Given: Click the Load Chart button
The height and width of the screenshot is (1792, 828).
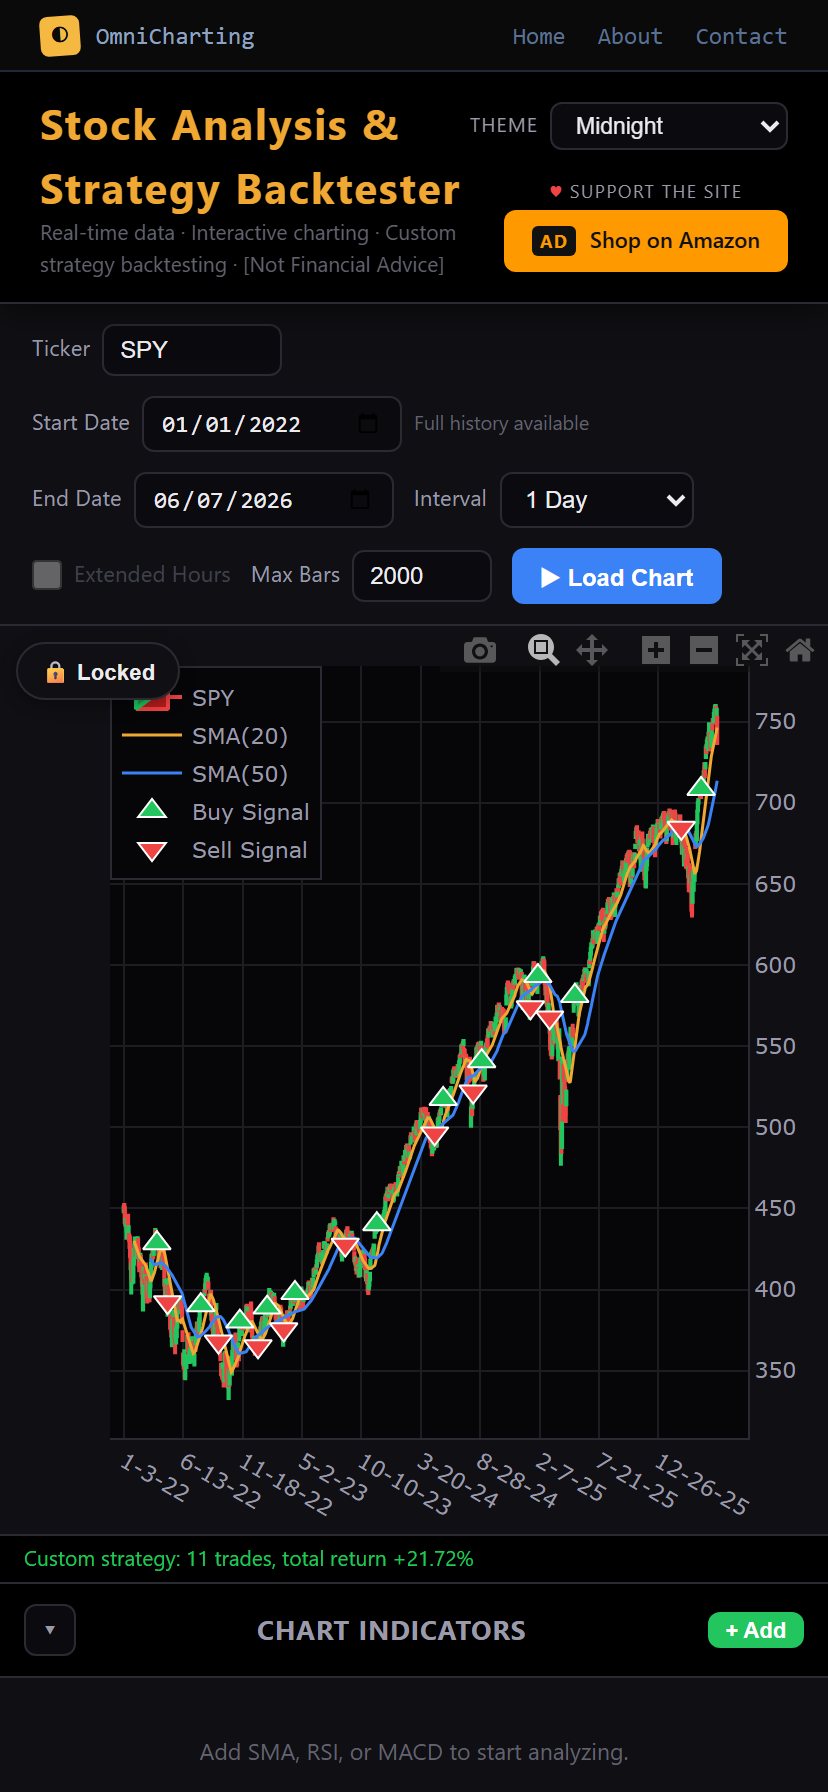Looking at the screenshot, I should pyautogui.click(x=617, y=576).
